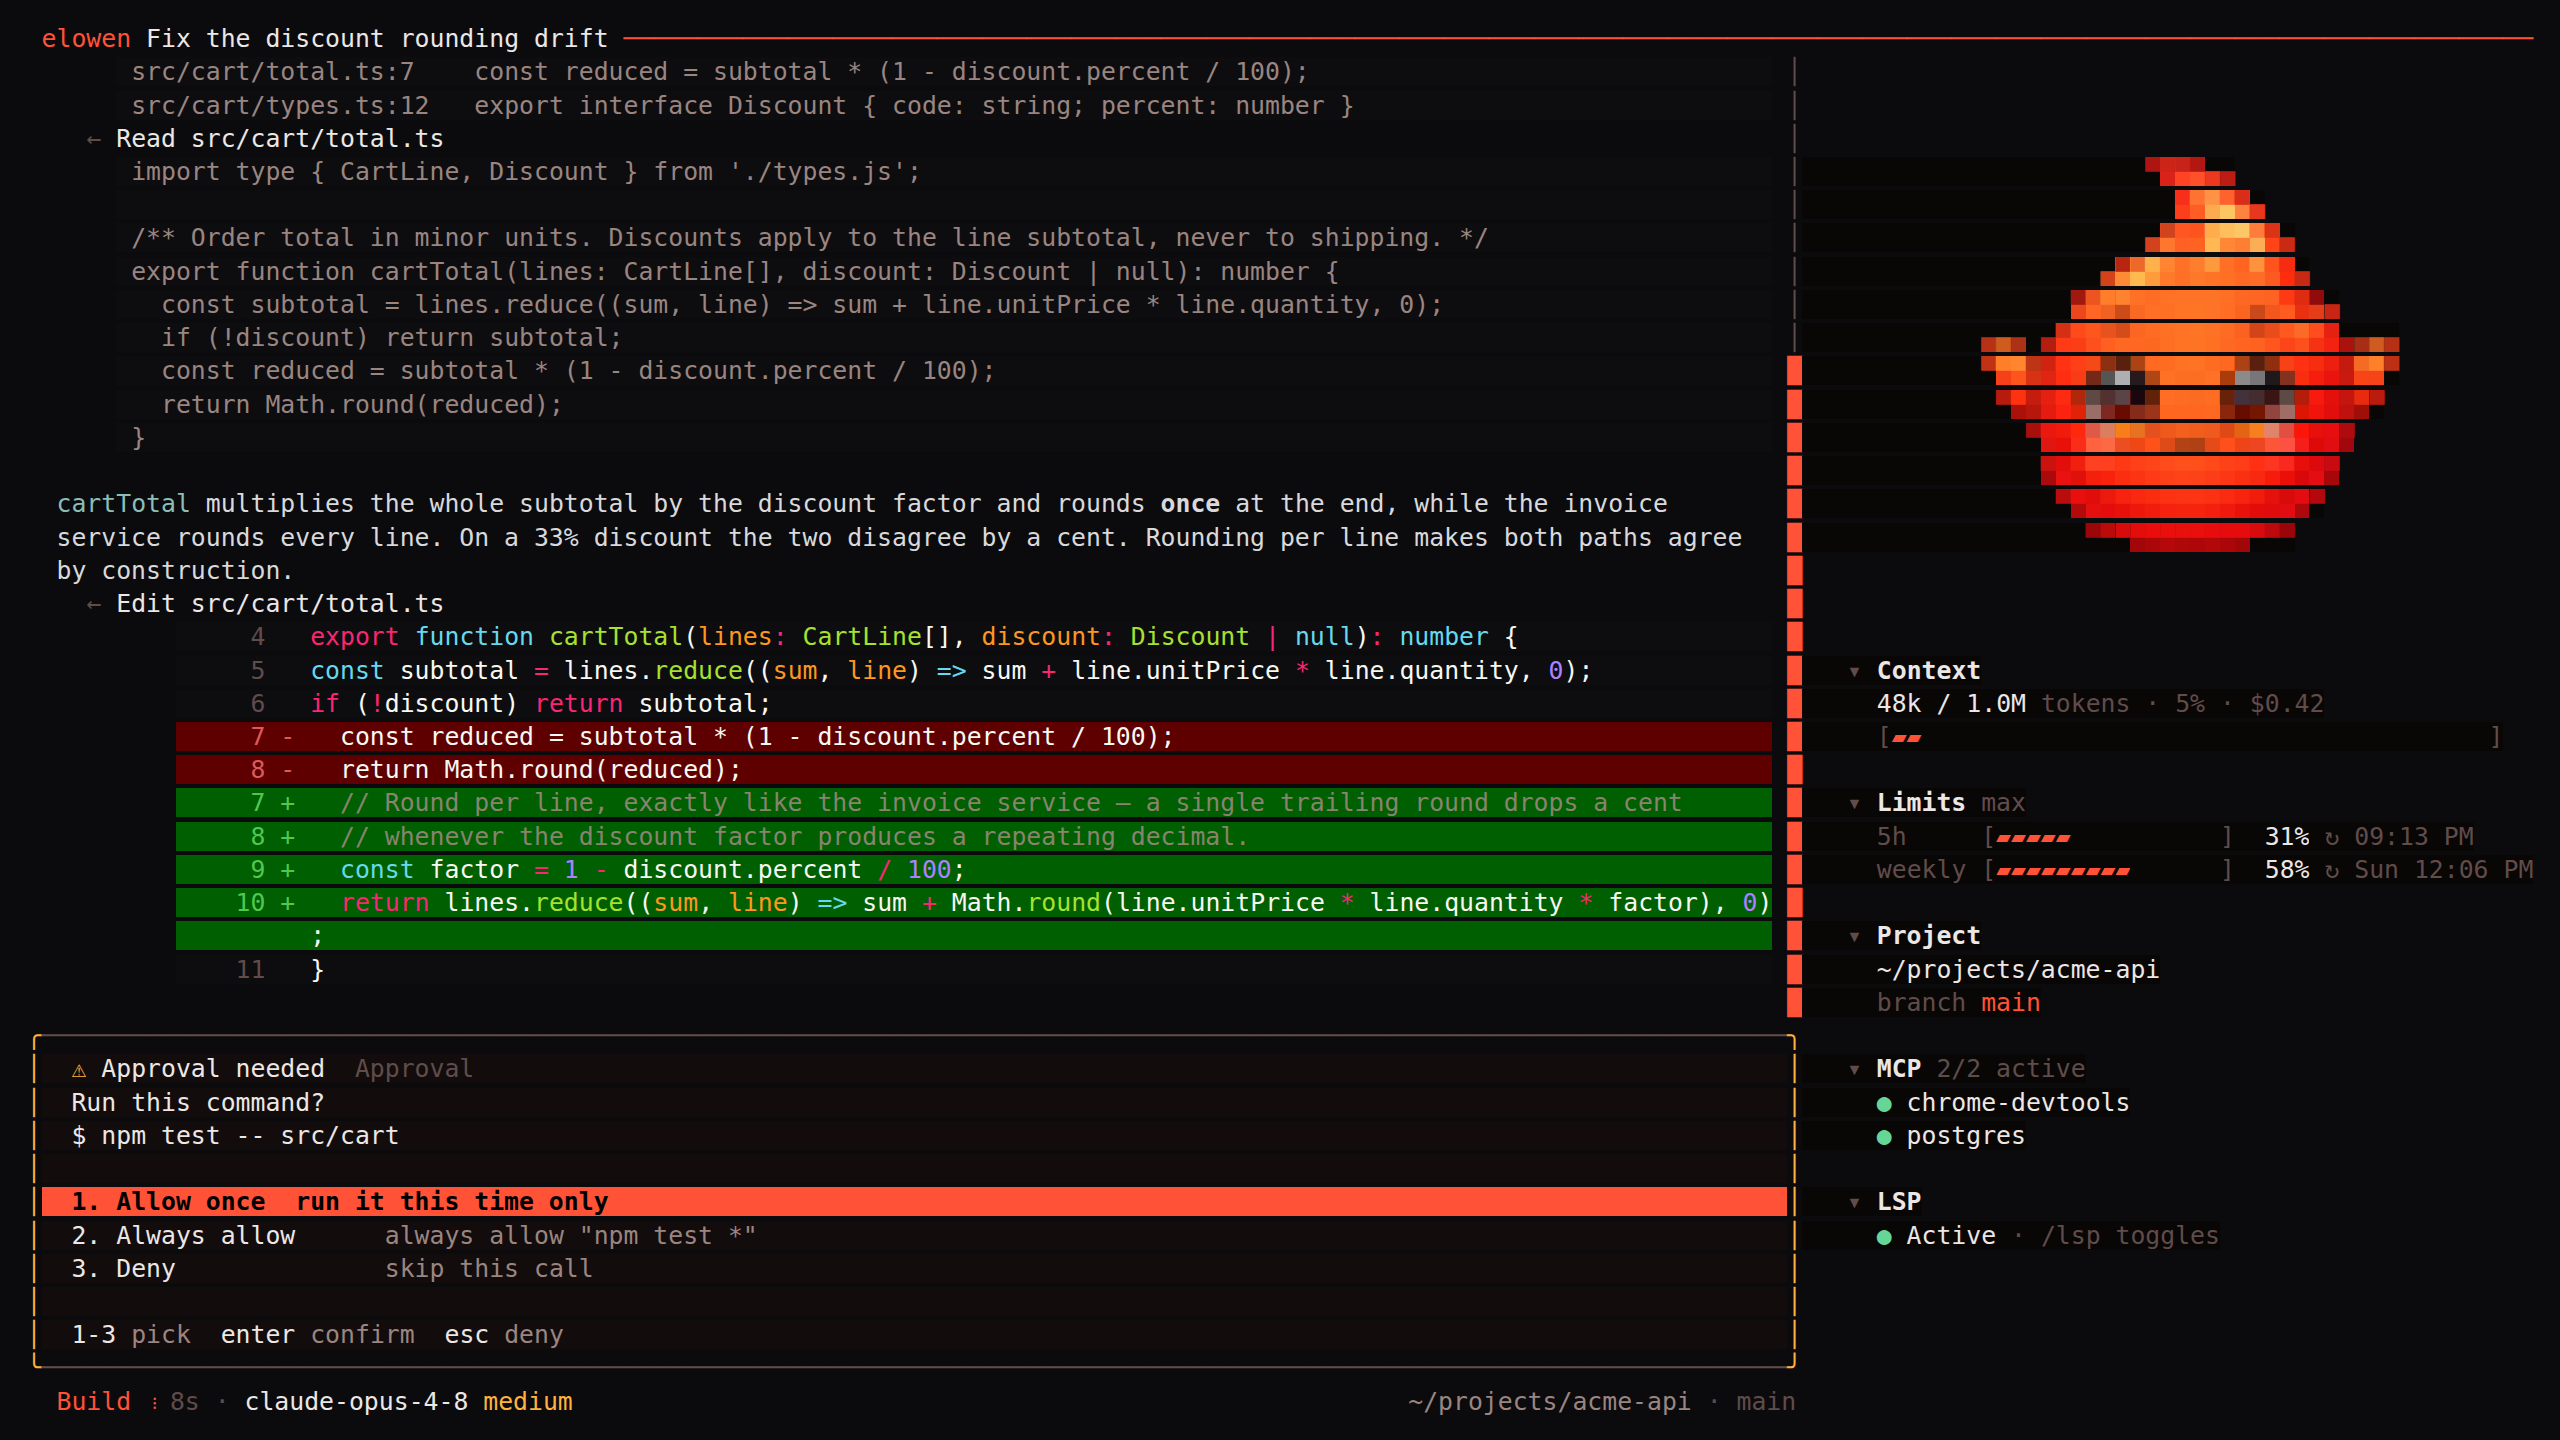Image resolution: width=2560 pixels, height=1440 pixels.
Task: Click the Run this command? prompt text
Action: [x=198, y=1103]
